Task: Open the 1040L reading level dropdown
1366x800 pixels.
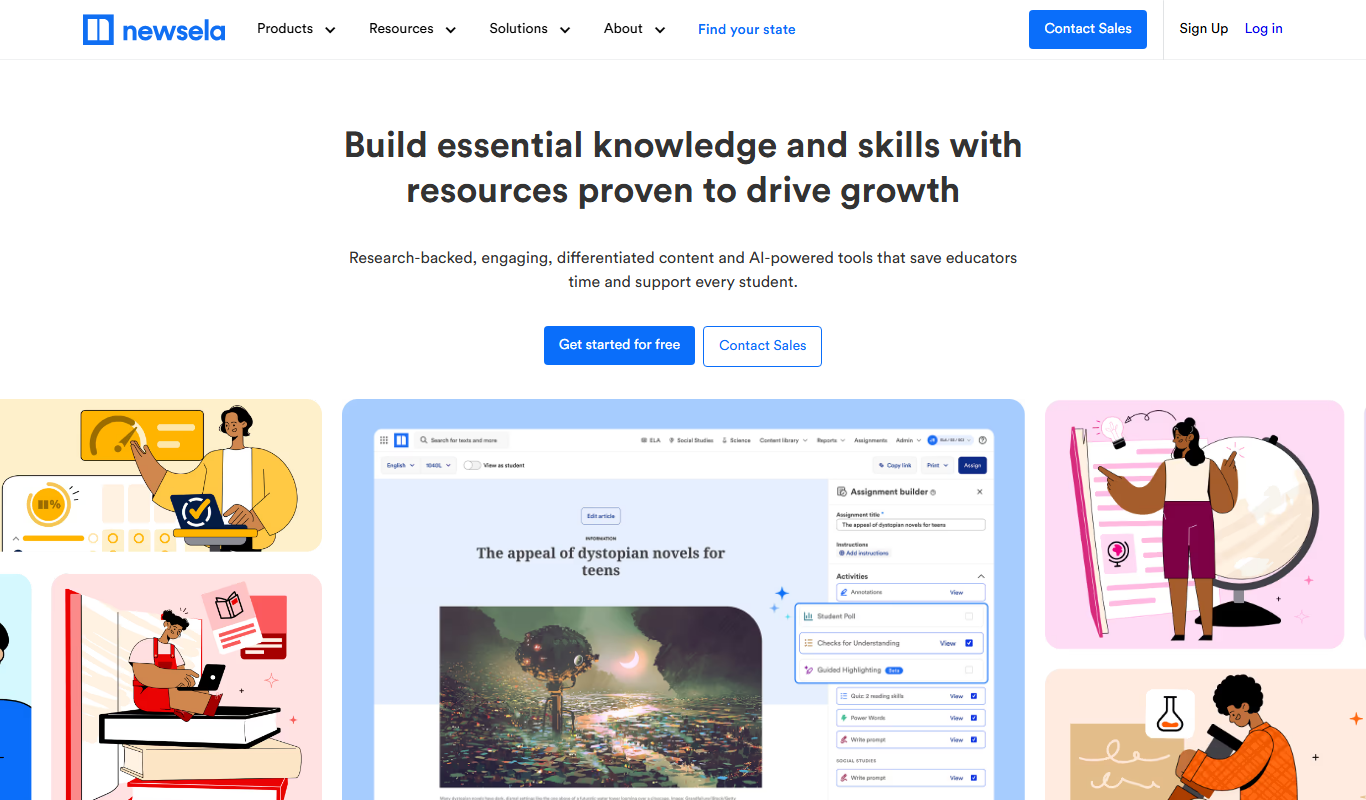Action: pyautogui.click(x=439, y=465)
